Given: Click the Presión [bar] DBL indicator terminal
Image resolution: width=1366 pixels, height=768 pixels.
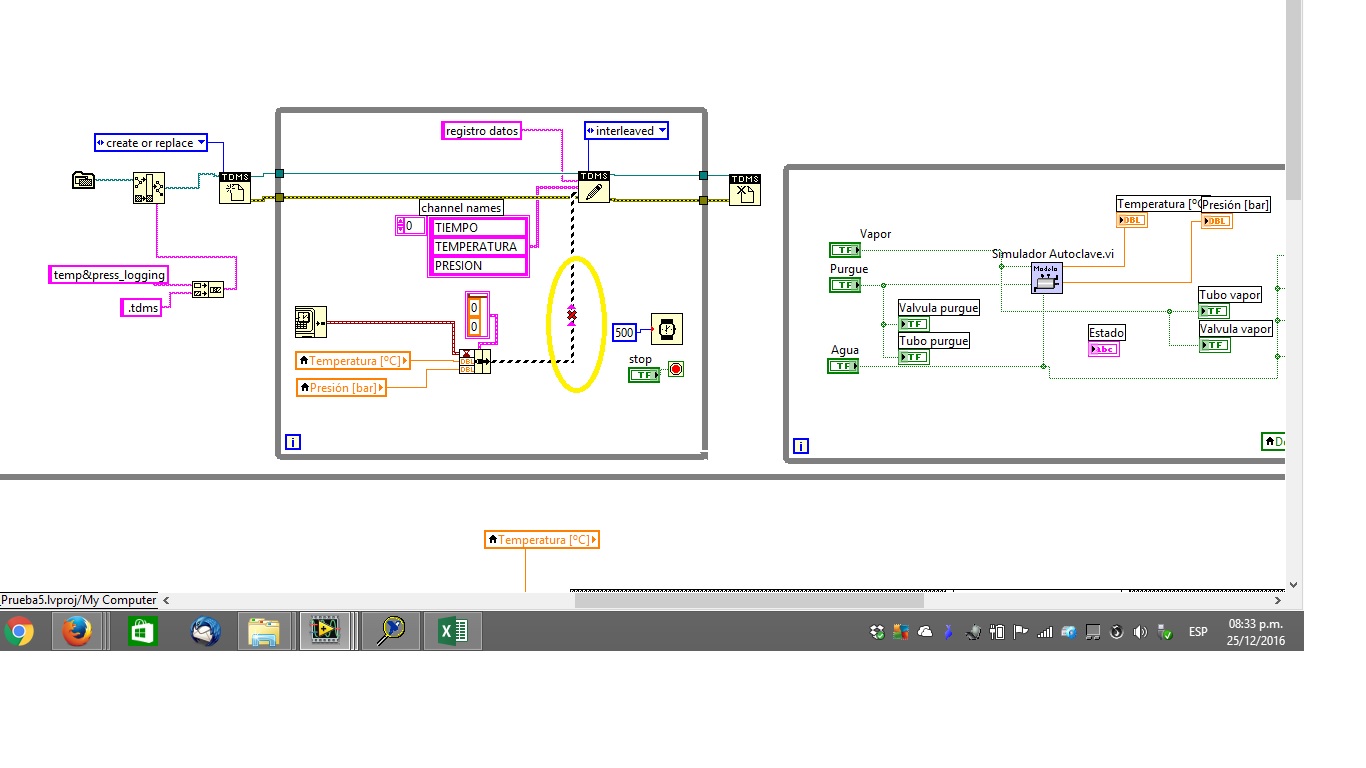Looking at the screenshot, I should [1216, 220].
